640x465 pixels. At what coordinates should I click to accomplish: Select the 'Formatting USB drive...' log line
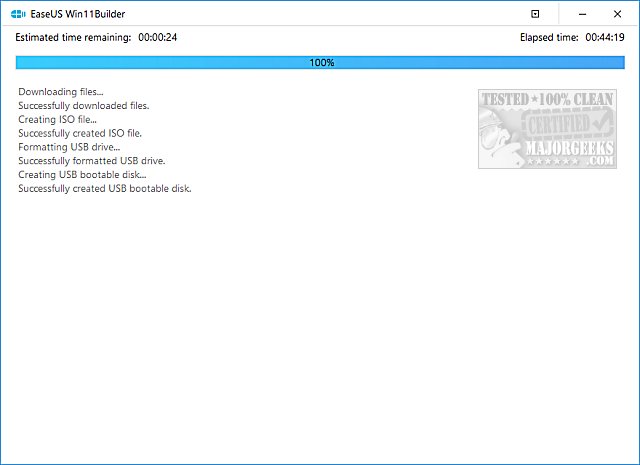69,147
